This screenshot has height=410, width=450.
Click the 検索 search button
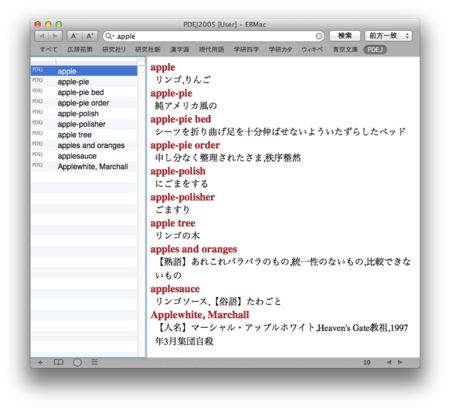(x=345, y=36)
